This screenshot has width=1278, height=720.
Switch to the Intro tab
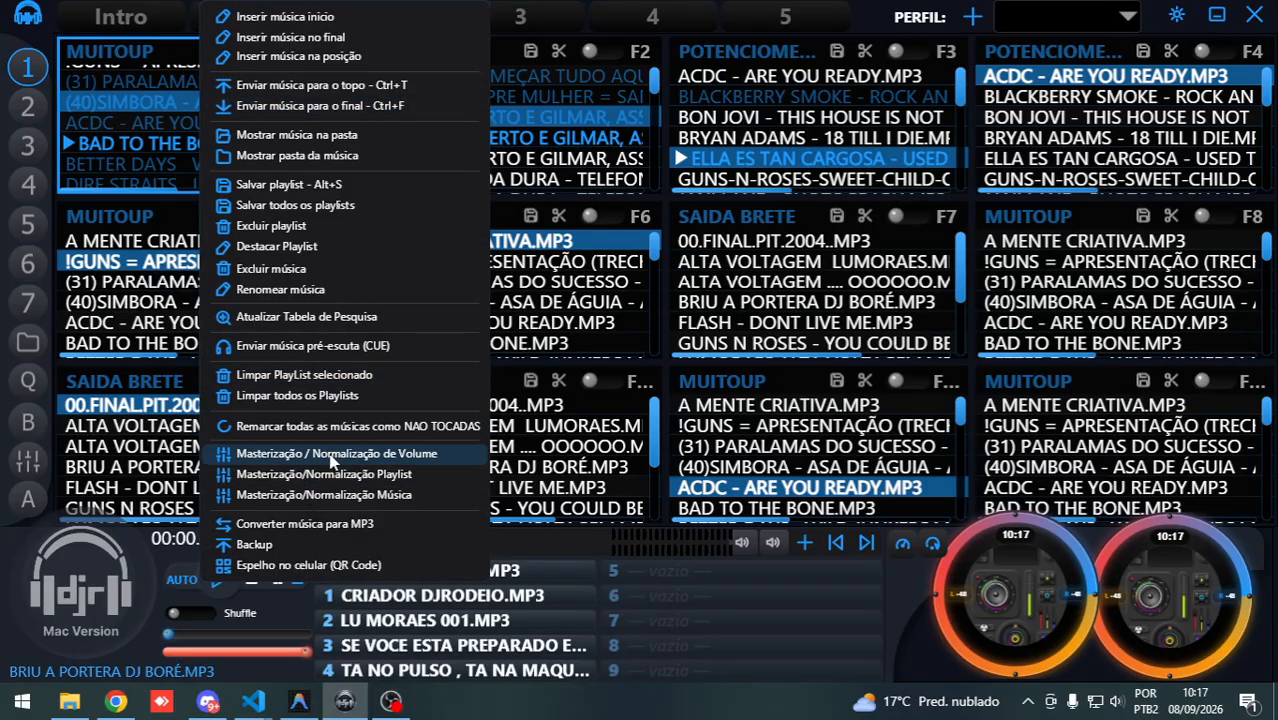click(x=121, y=16)
